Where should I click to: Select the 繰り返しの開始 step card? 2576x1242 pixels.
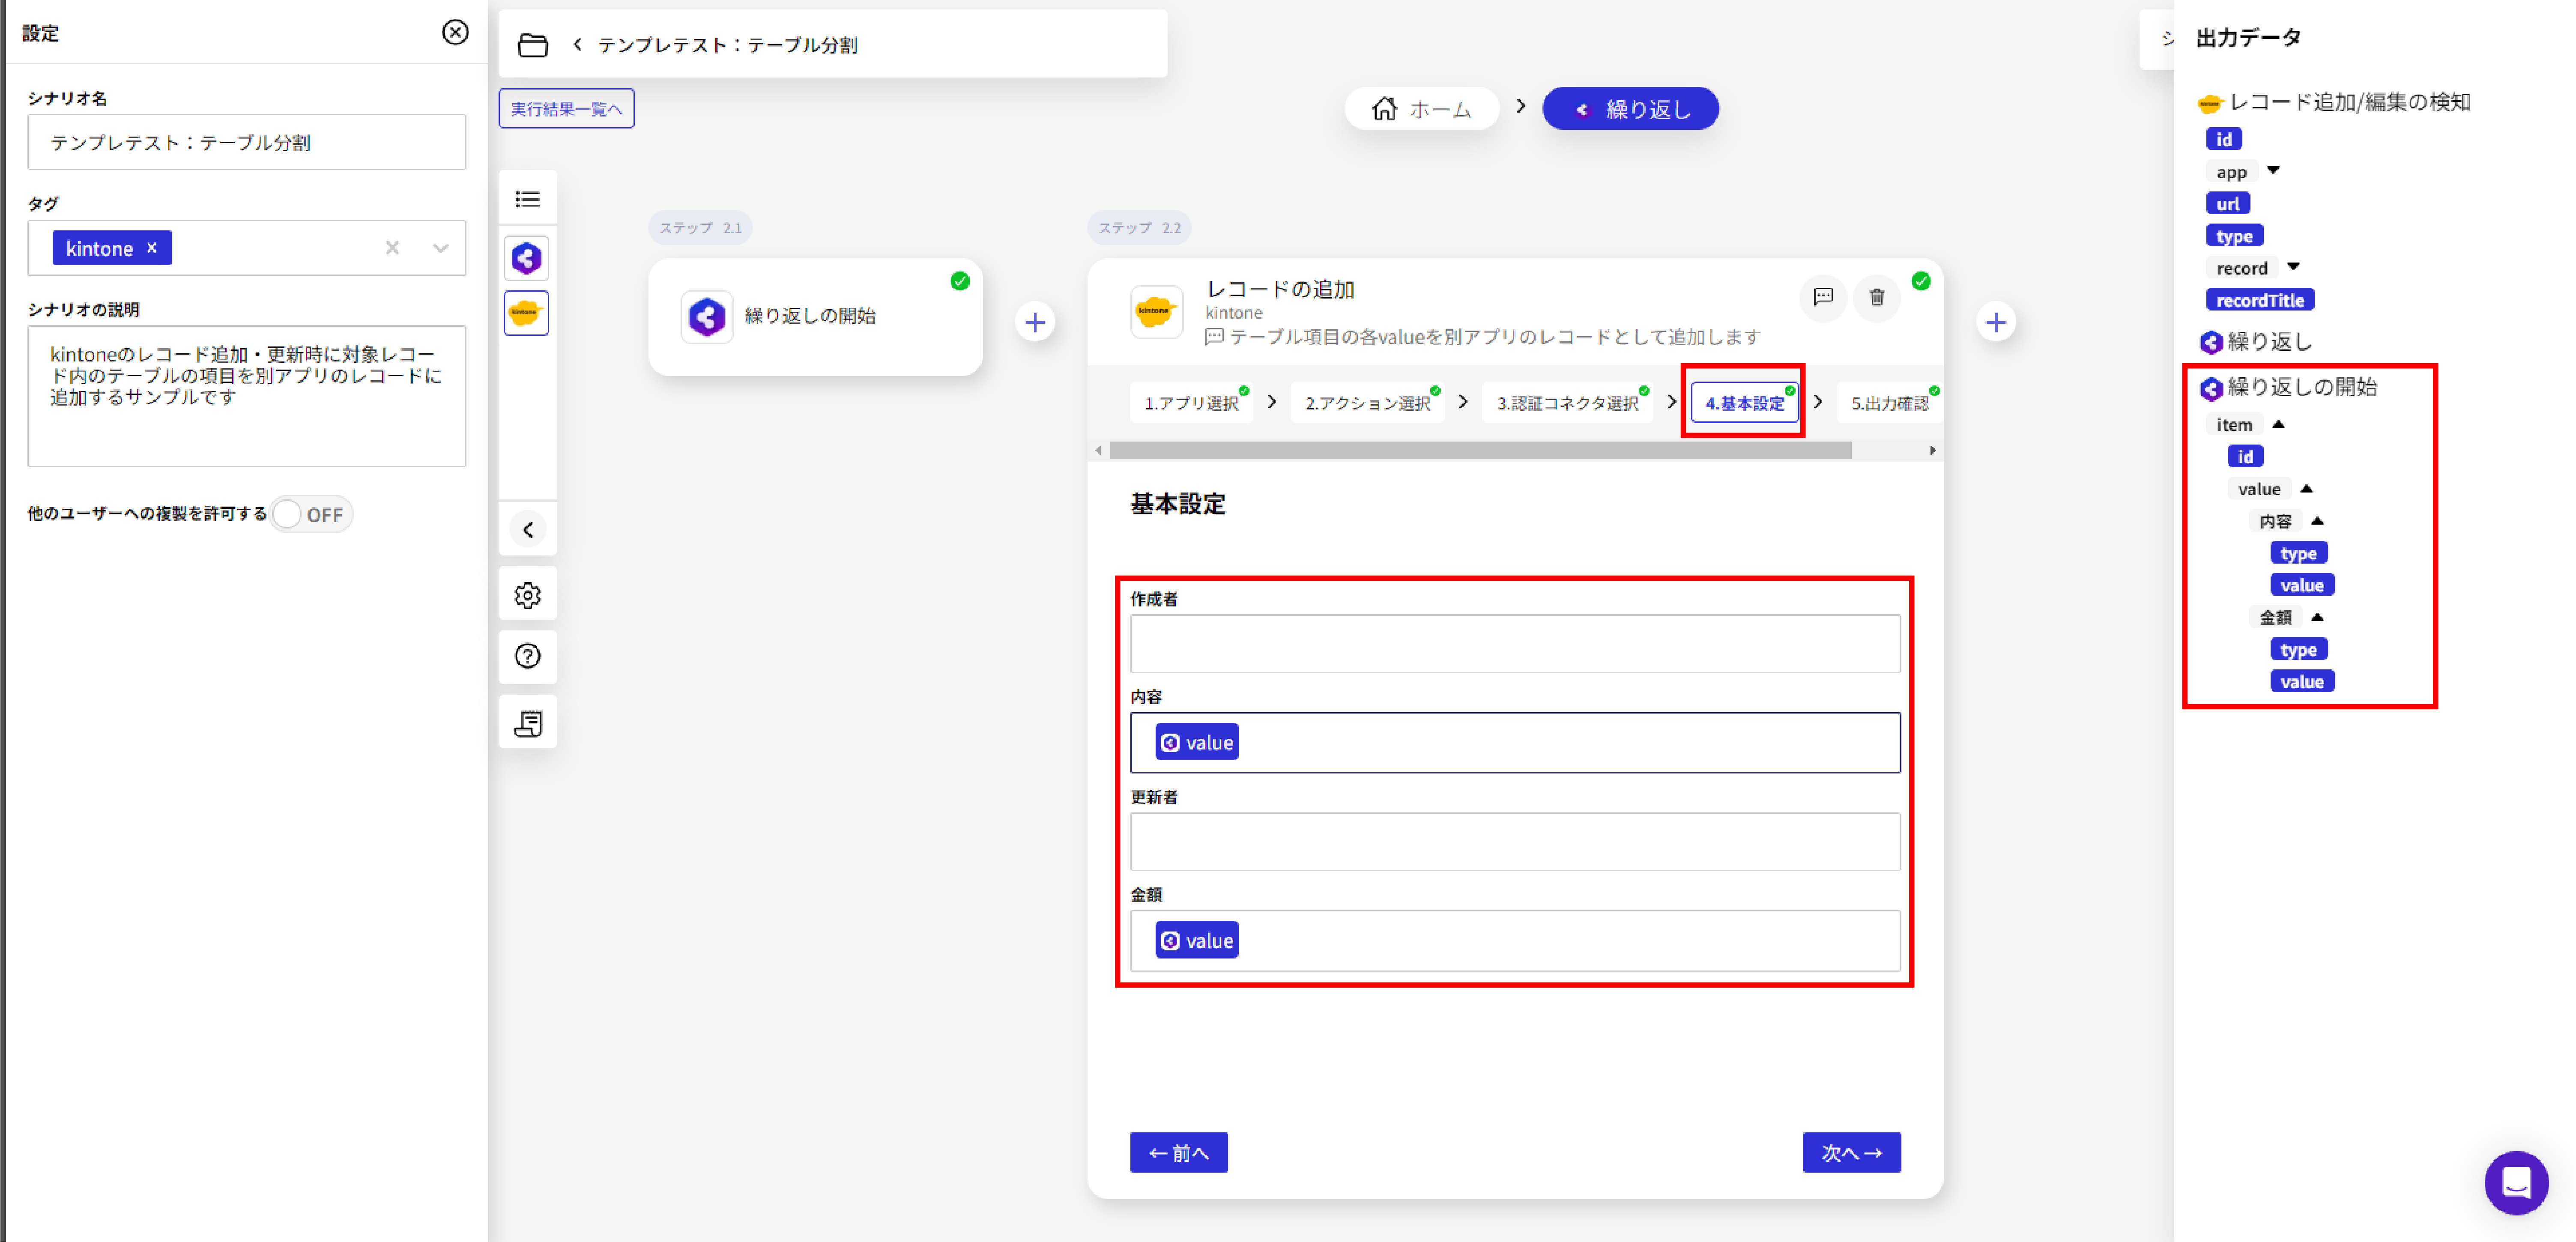(x=815, y=317)
